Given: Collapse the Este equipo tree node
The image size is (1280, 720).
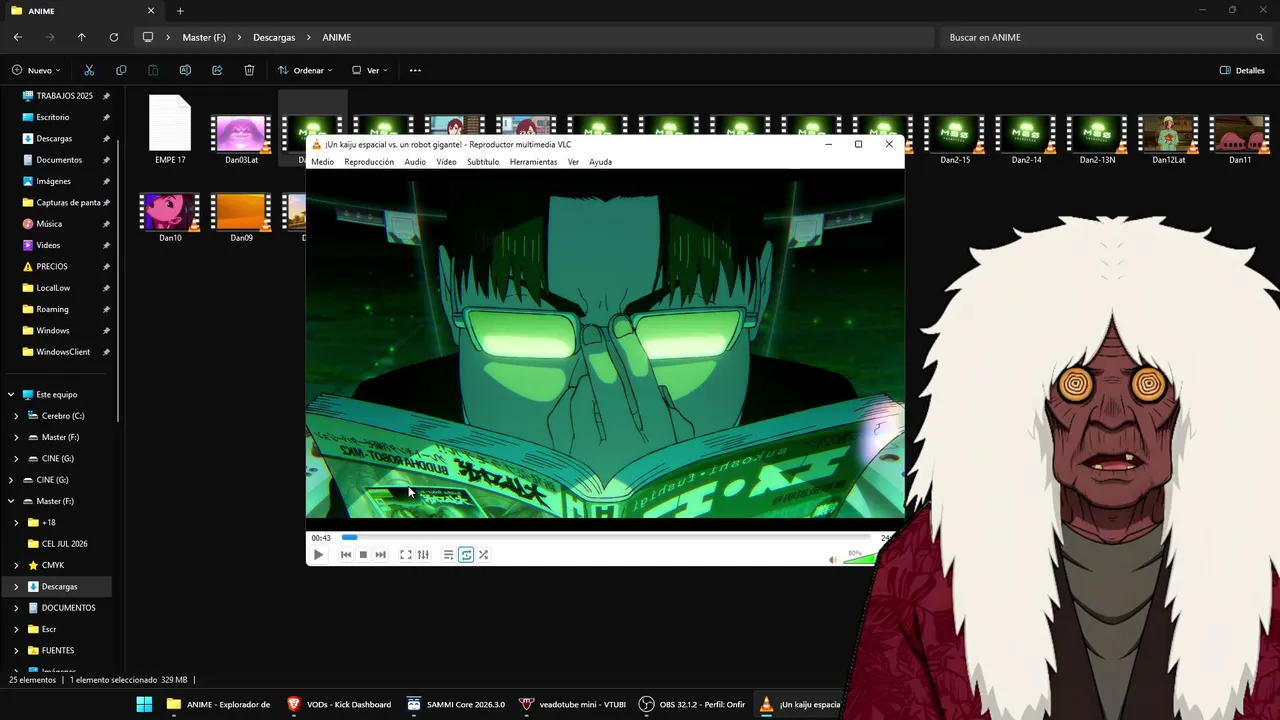Looking at the screenshot, I should point(12,395).
